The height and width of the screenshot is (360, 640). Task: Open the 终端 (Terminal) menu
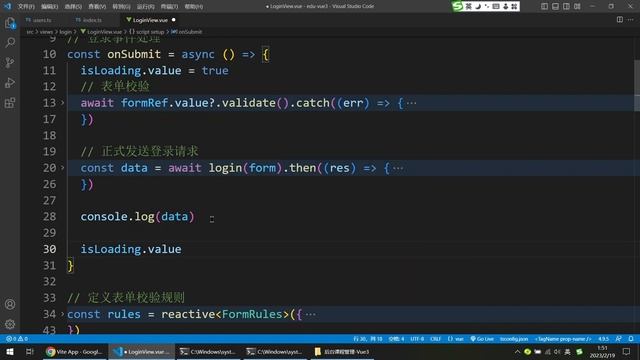tap(169, 7)
